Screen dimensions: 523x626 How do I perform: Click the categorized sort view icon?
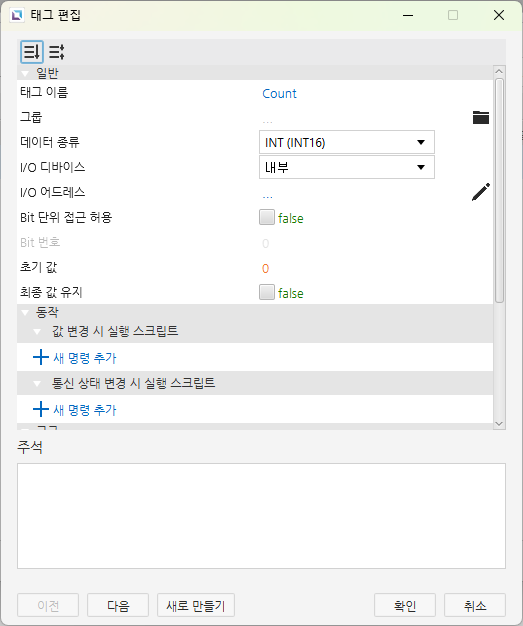(32, 52)
